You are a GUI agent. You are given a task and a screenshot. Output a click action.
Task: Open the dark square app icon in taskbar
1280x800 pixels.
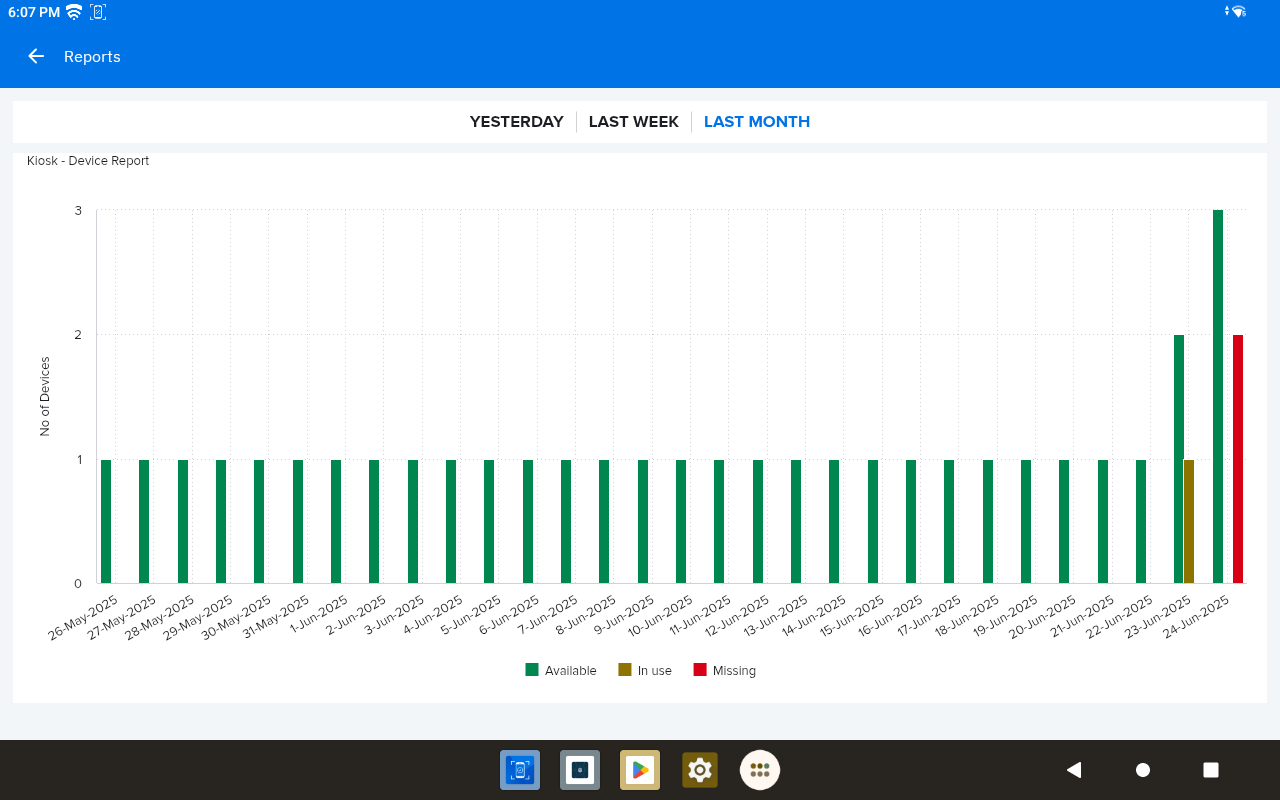(580, 770)
